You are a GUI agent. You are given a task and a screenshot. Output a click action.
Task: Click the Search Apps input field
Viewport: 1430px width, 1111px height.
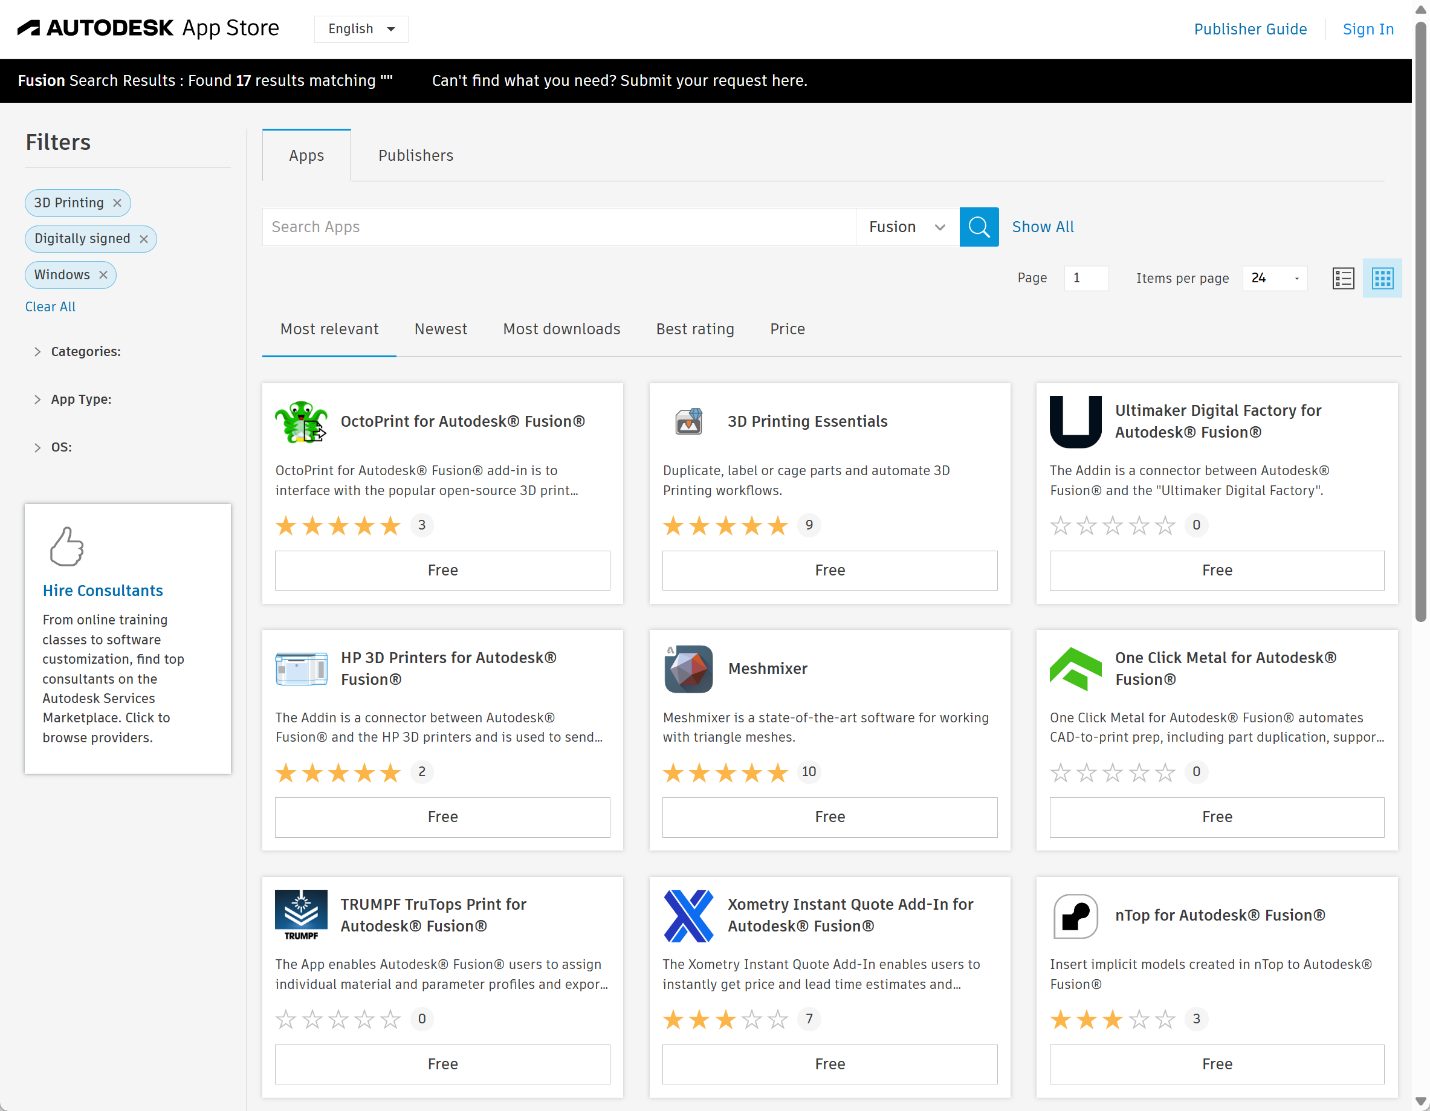tap(558, 227)
